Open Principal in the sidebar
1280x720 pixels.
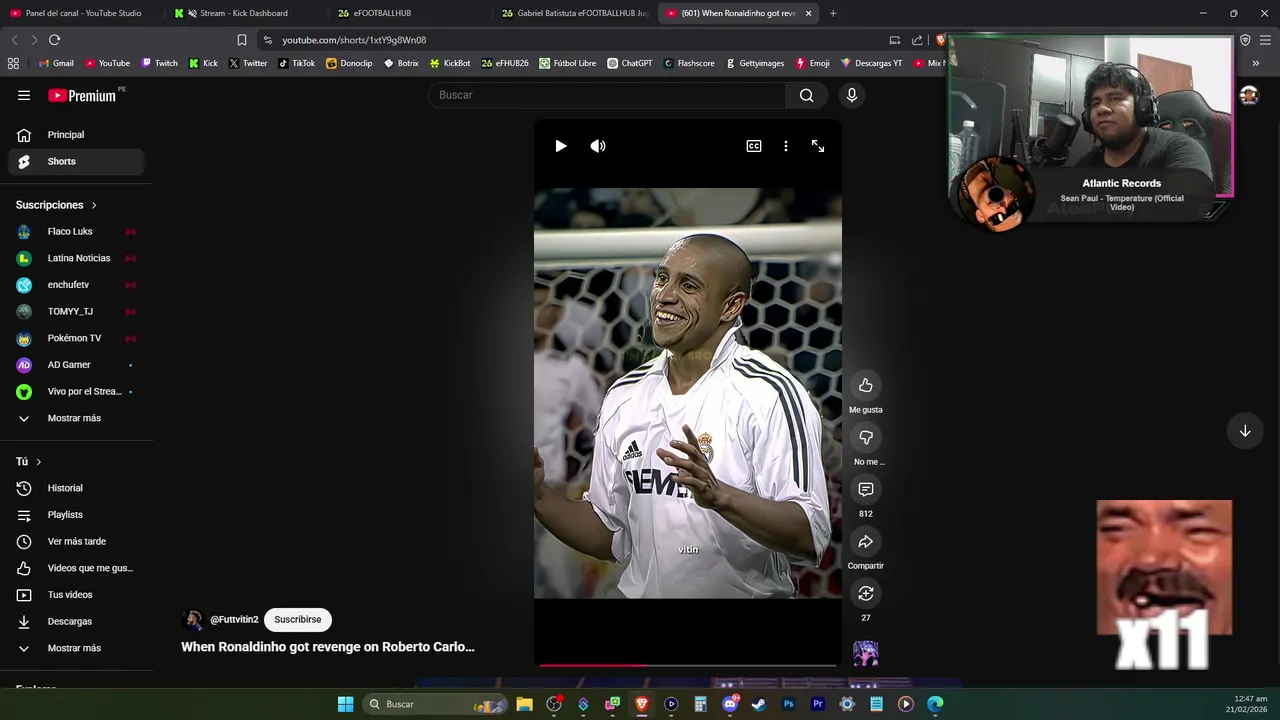tap(76, 135)
